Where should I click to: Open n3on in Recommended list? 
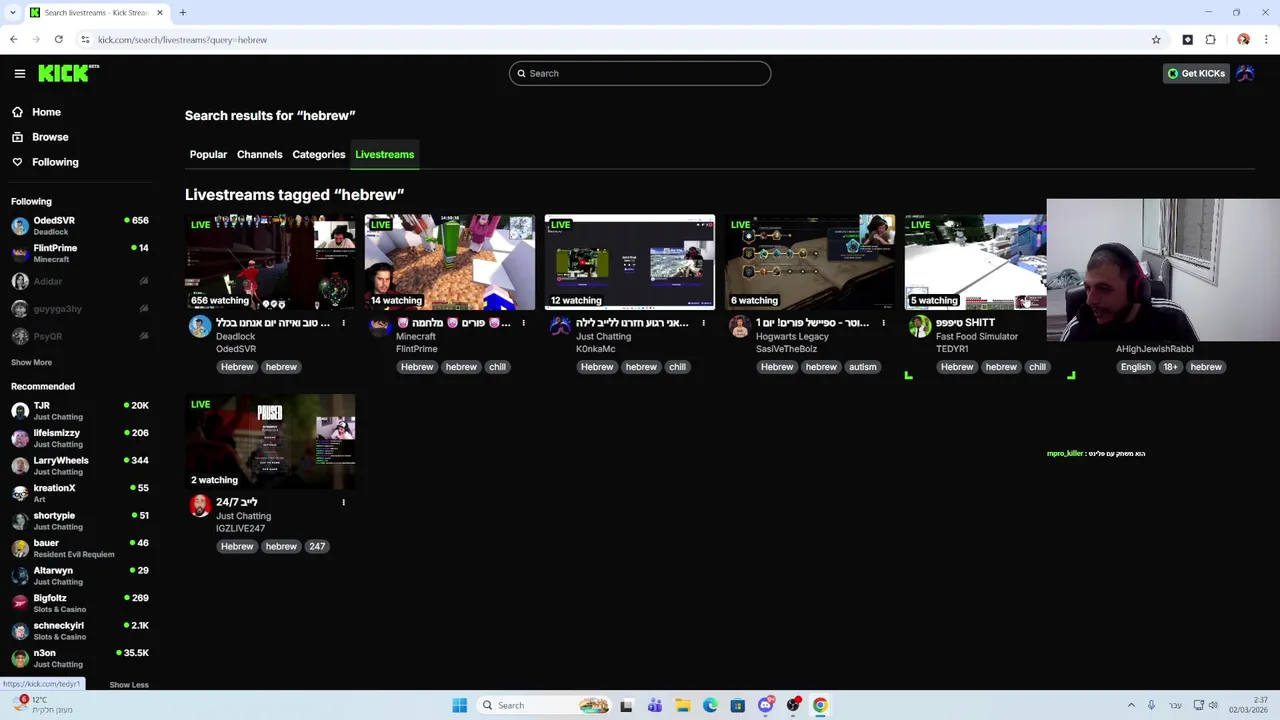80,658
